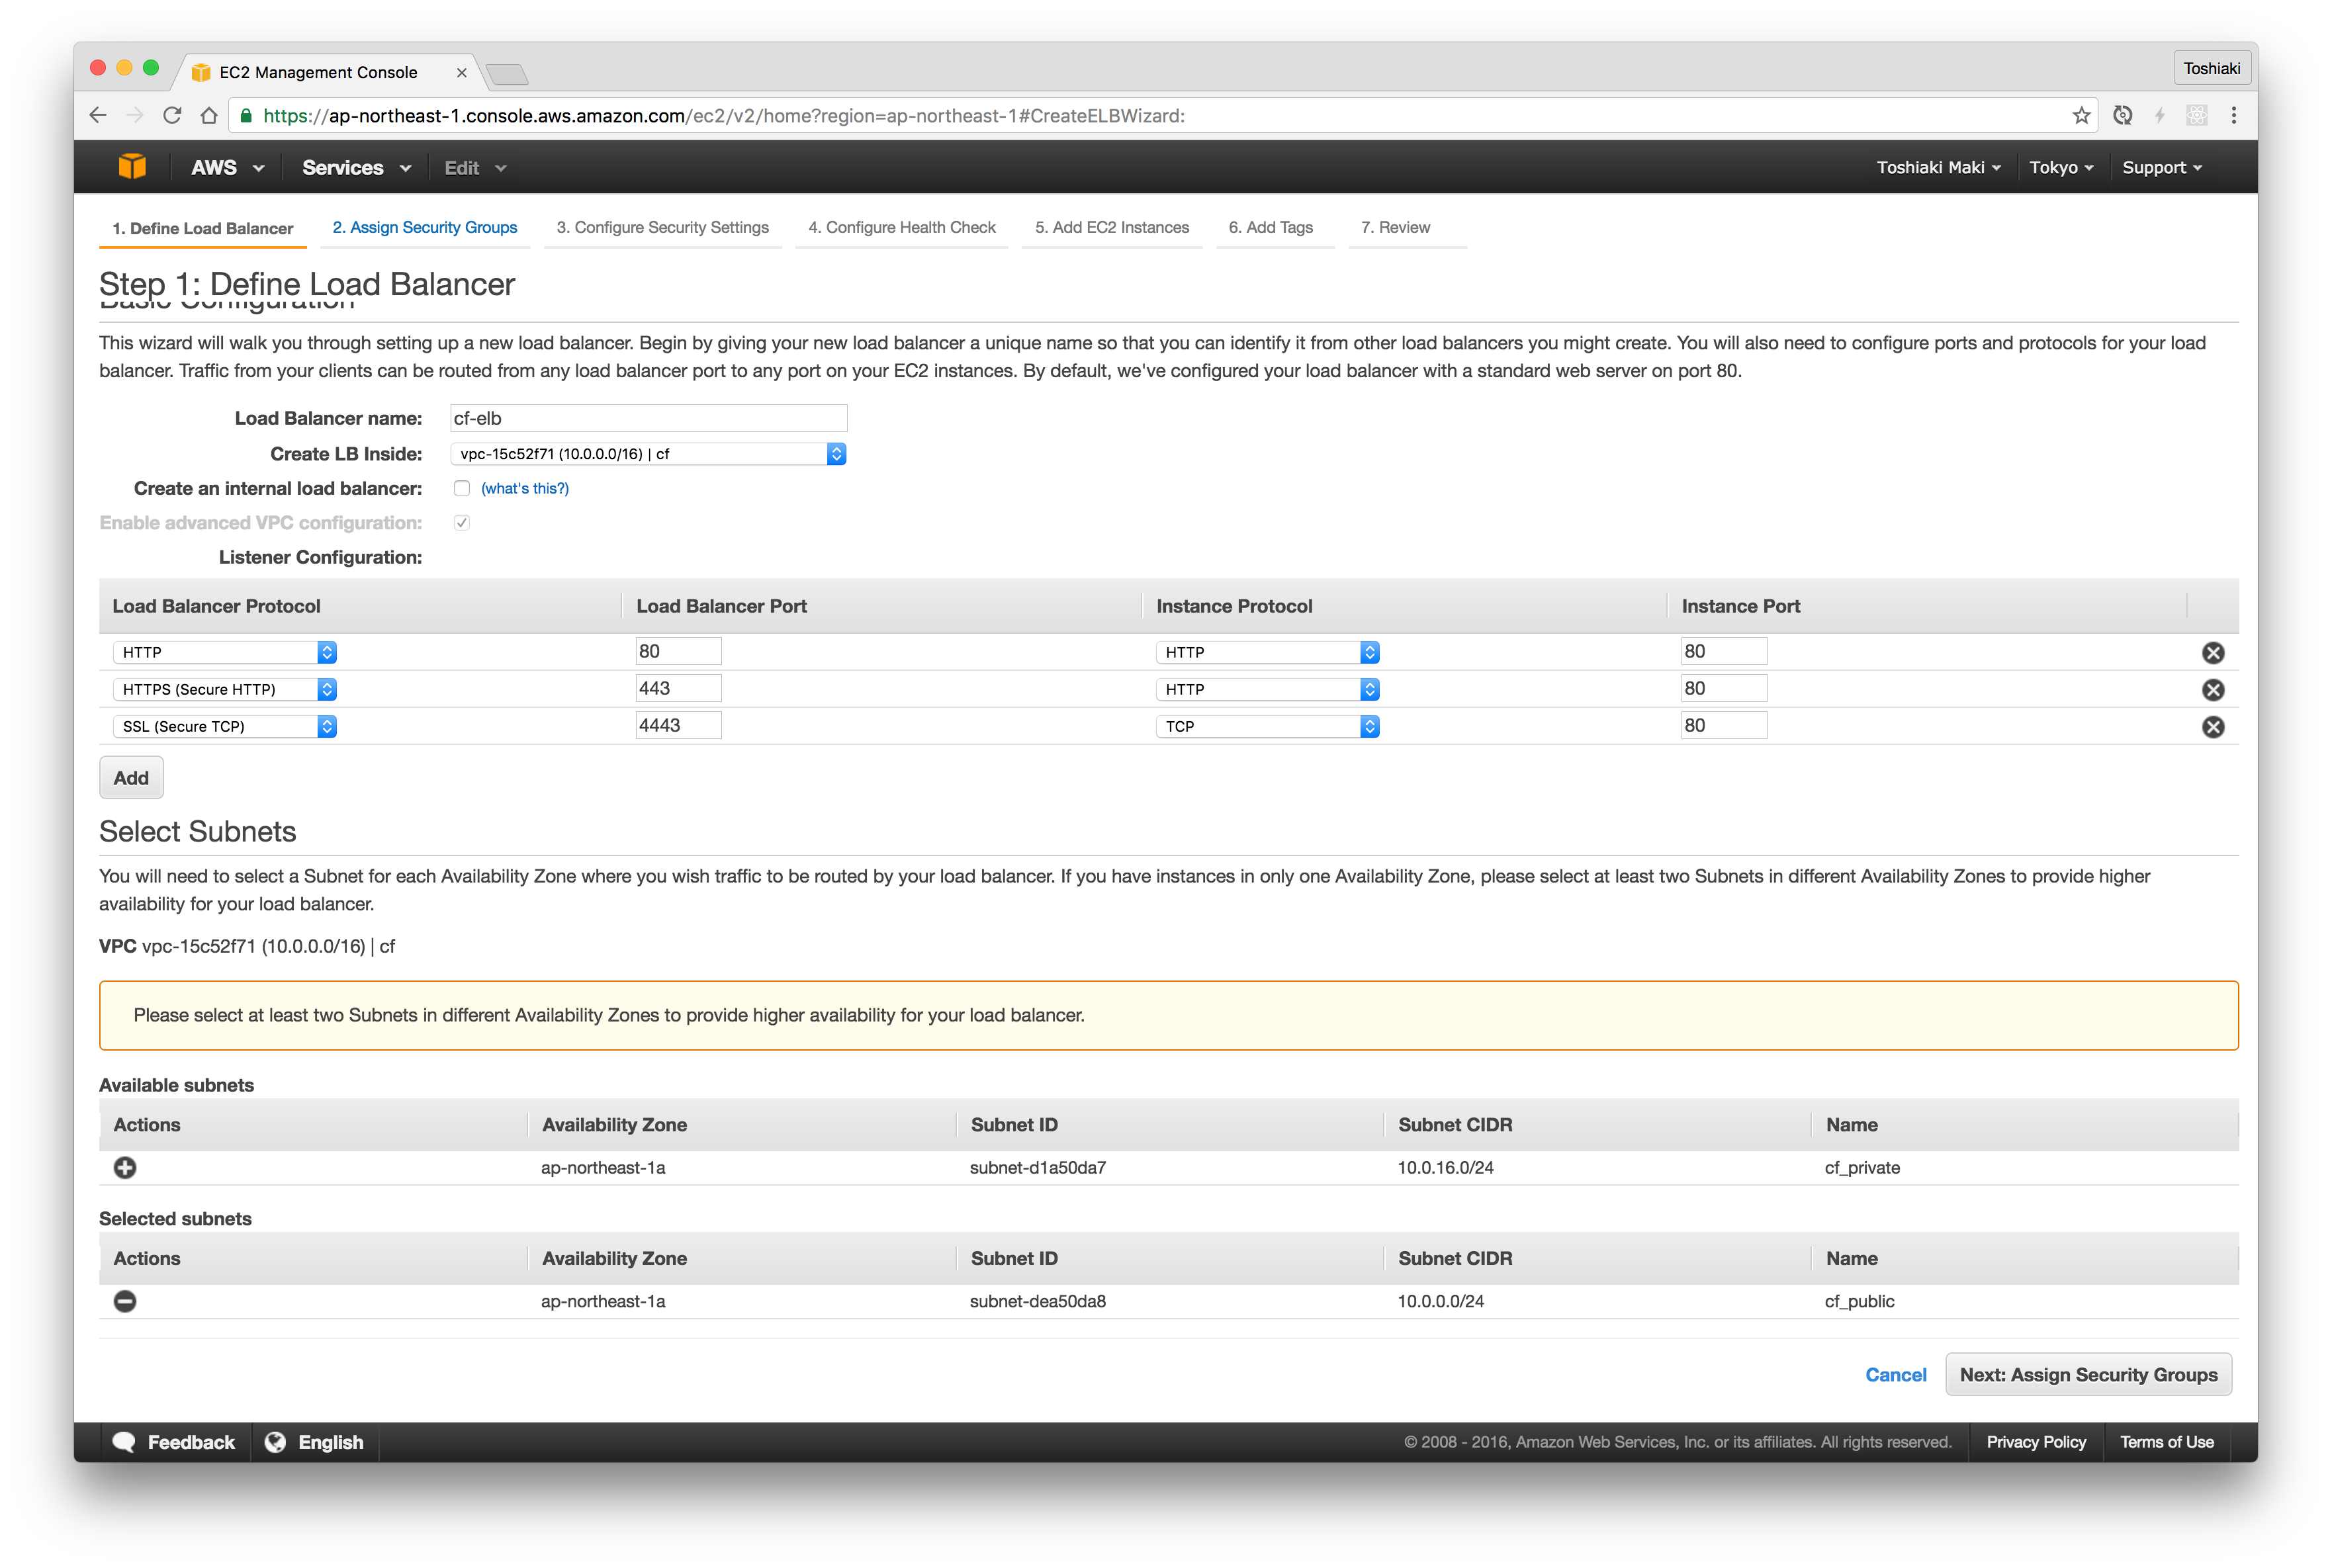The height and width of the screenshot is (1568, 2332).
Task: Click the globe language icon
Action: 275,1441
